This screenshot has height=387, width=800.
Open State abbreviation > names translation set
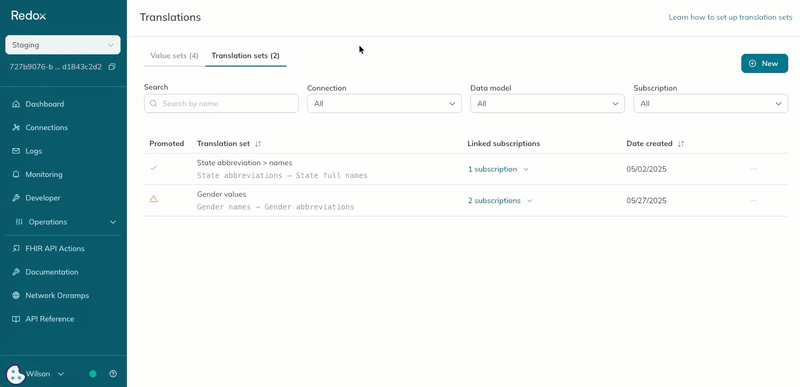click(244, 163)
